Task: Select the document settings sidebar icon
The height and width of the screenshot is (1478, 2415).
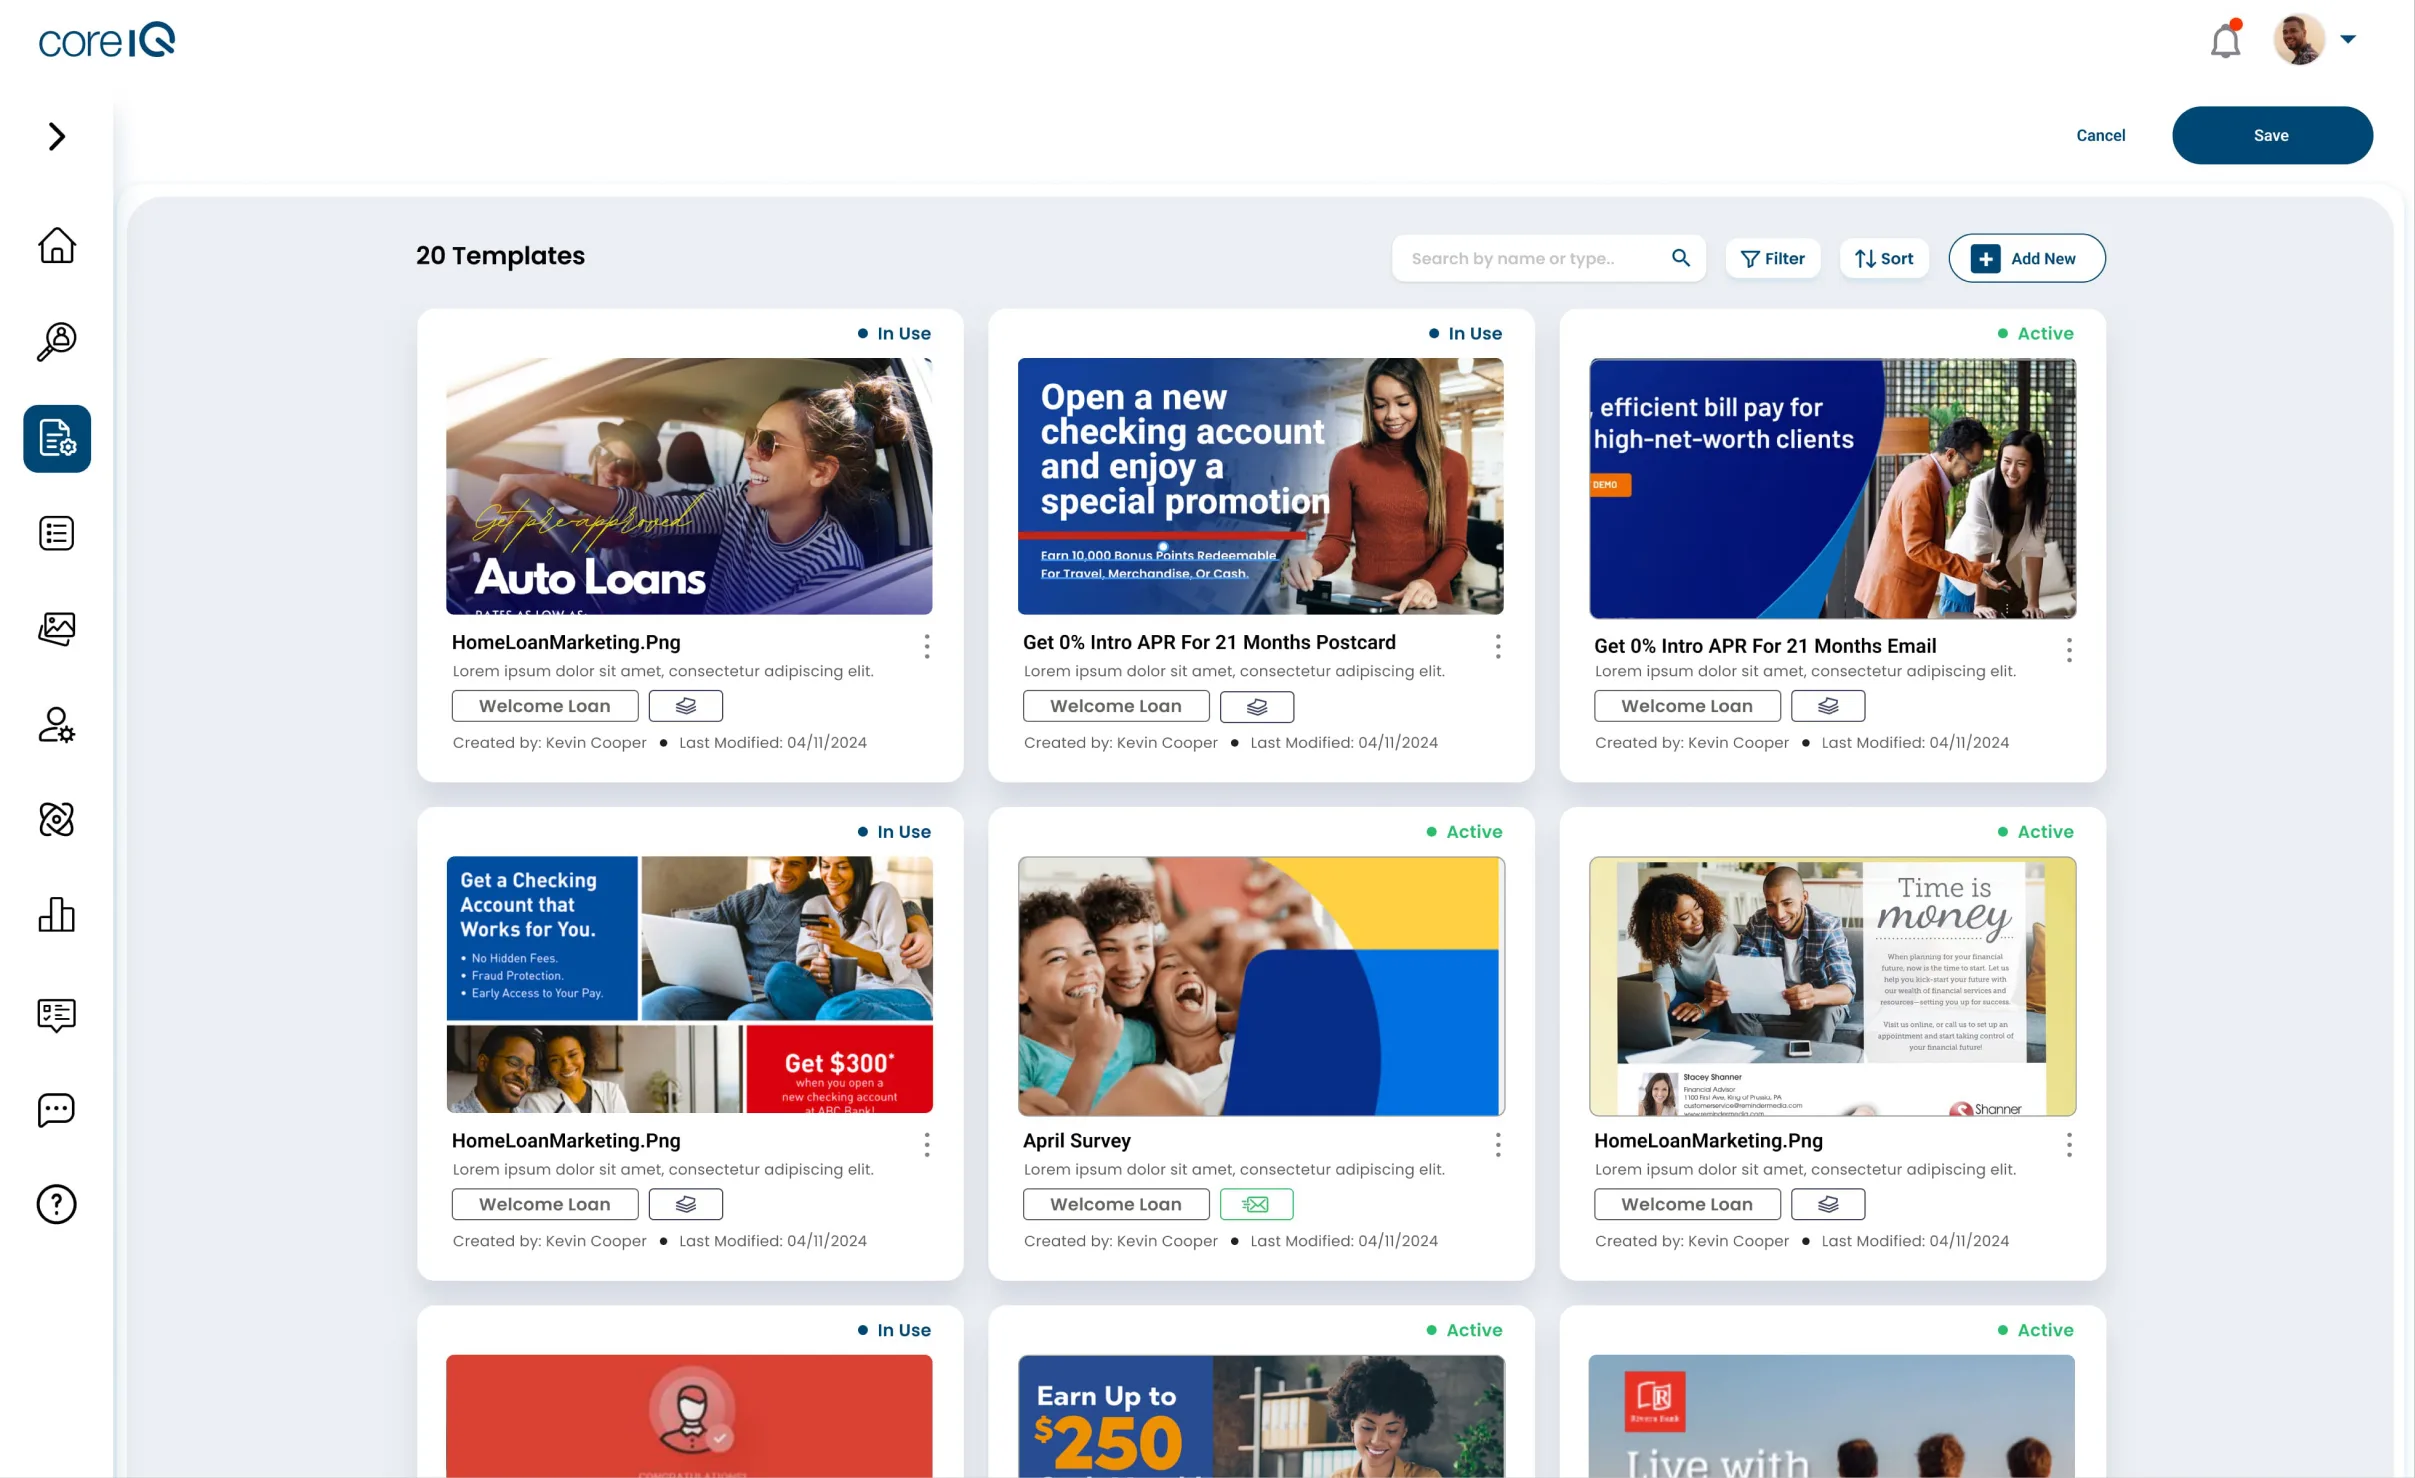Action: point(57,438)
